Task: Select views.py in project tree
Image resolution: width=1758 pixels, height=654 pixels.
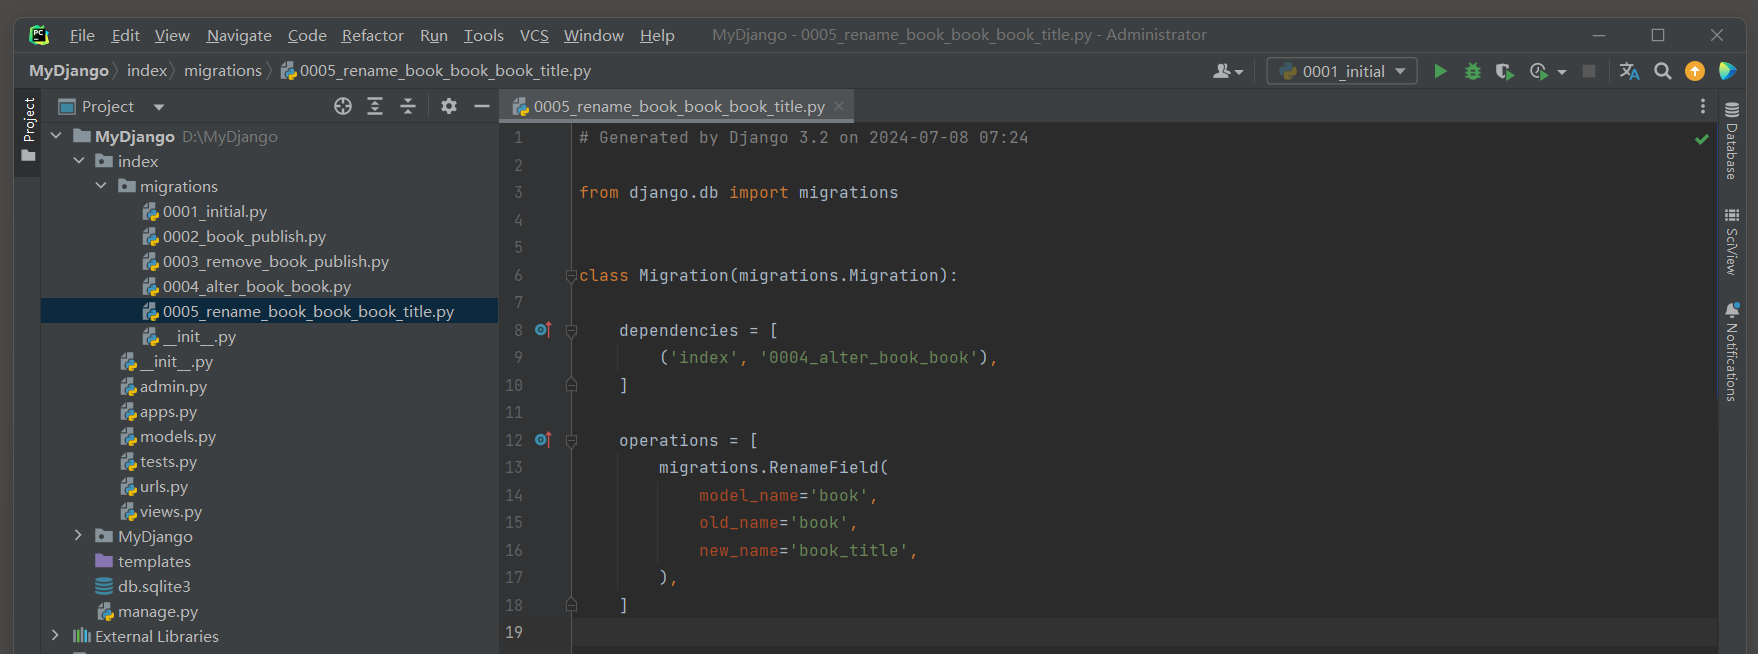Action: point(171,511)
